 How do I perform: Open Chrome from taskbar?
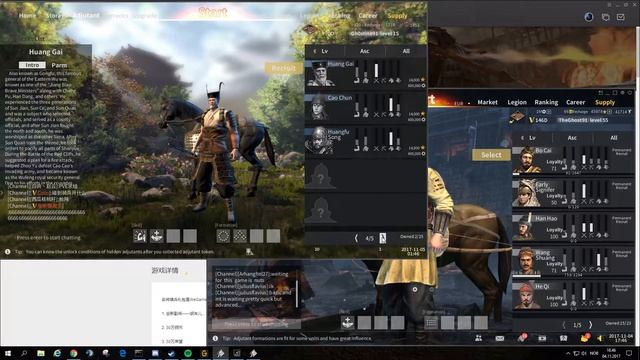tap(73, 353)
